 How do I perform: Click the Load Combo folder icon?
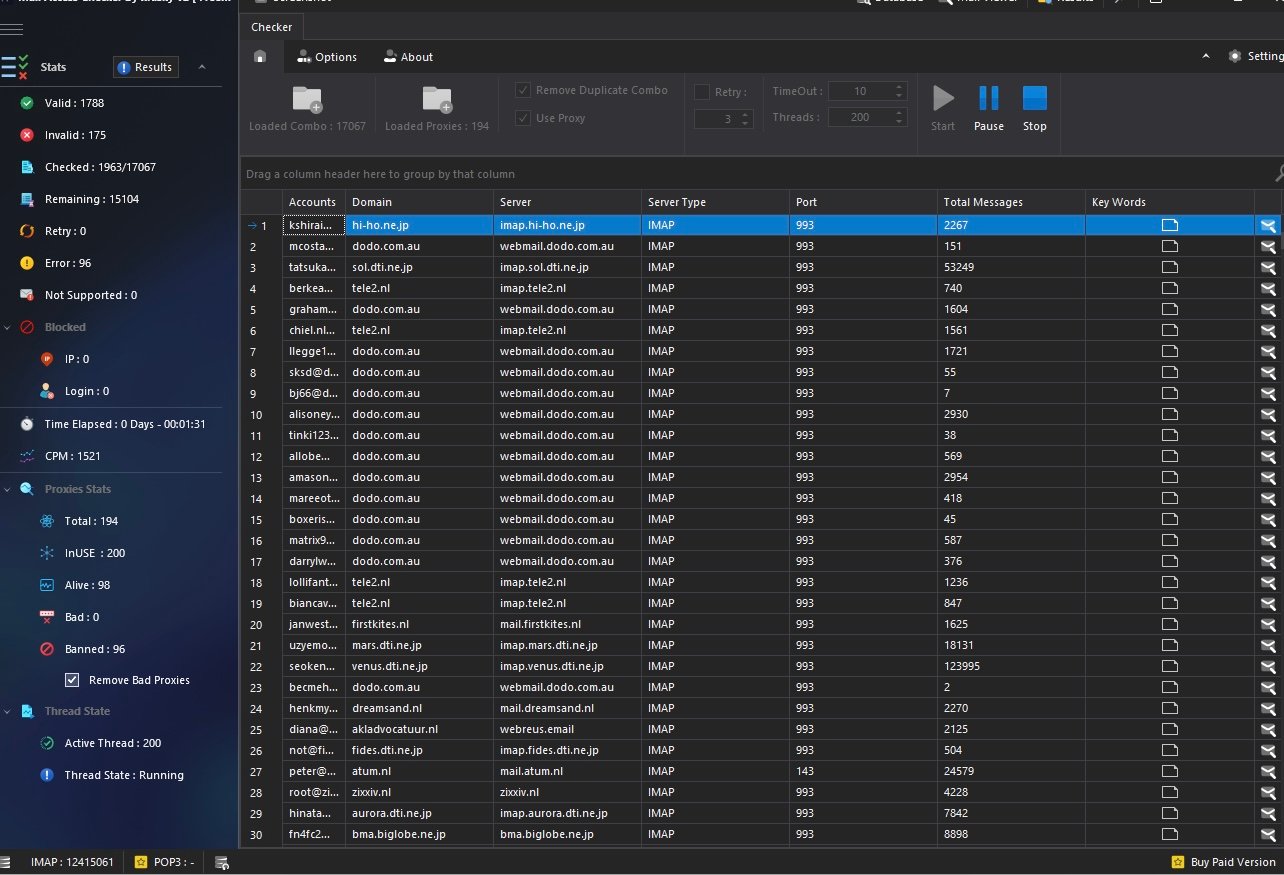[307, 99]
